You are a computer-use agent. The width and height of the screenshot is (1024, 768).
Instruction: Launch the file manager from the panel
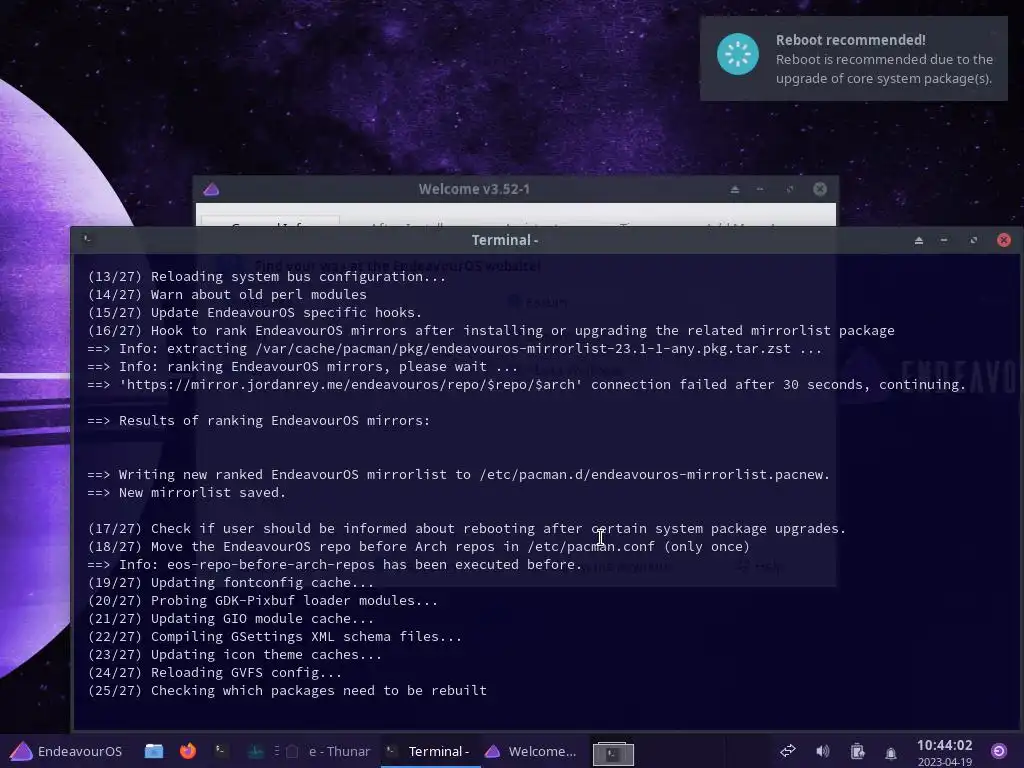[x=154, y=751]
